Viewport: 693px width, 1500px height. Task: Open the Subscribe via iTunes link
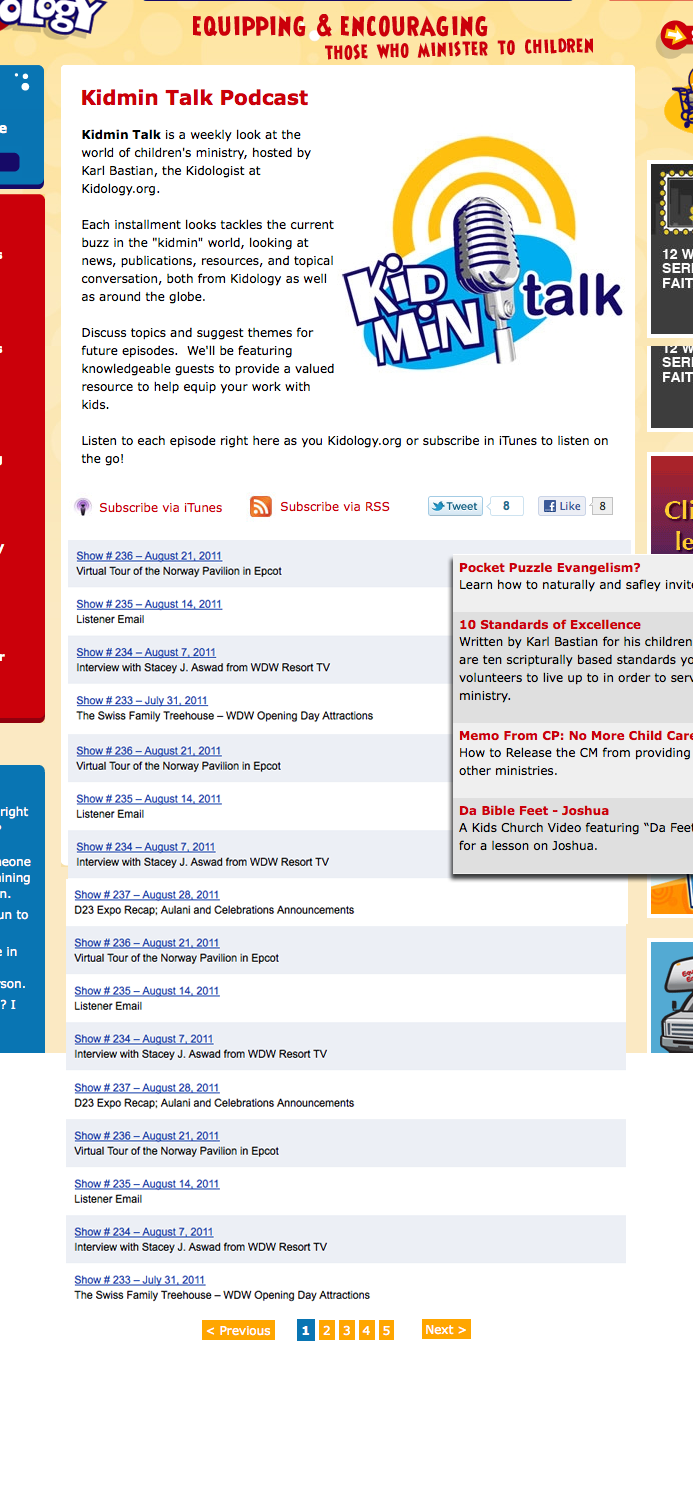pos(161,508)
